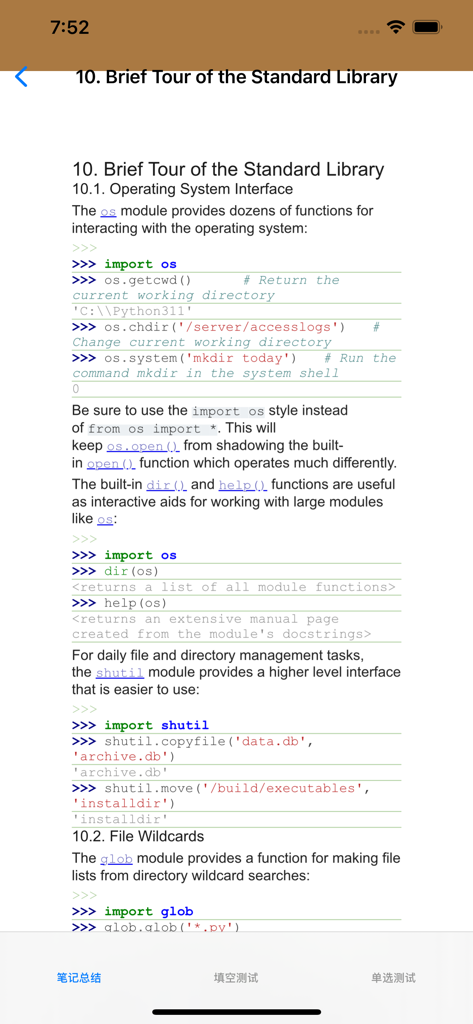Tap the home indicator bar
Viewport: 473px width, 1024px height.
[x=236, y=1012]
